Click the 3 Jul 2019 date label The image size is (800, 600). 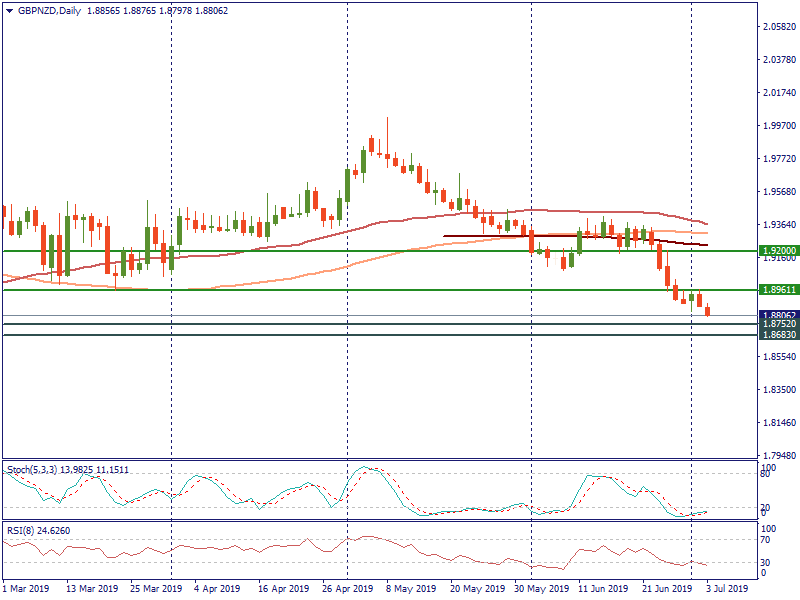point(718,589)
